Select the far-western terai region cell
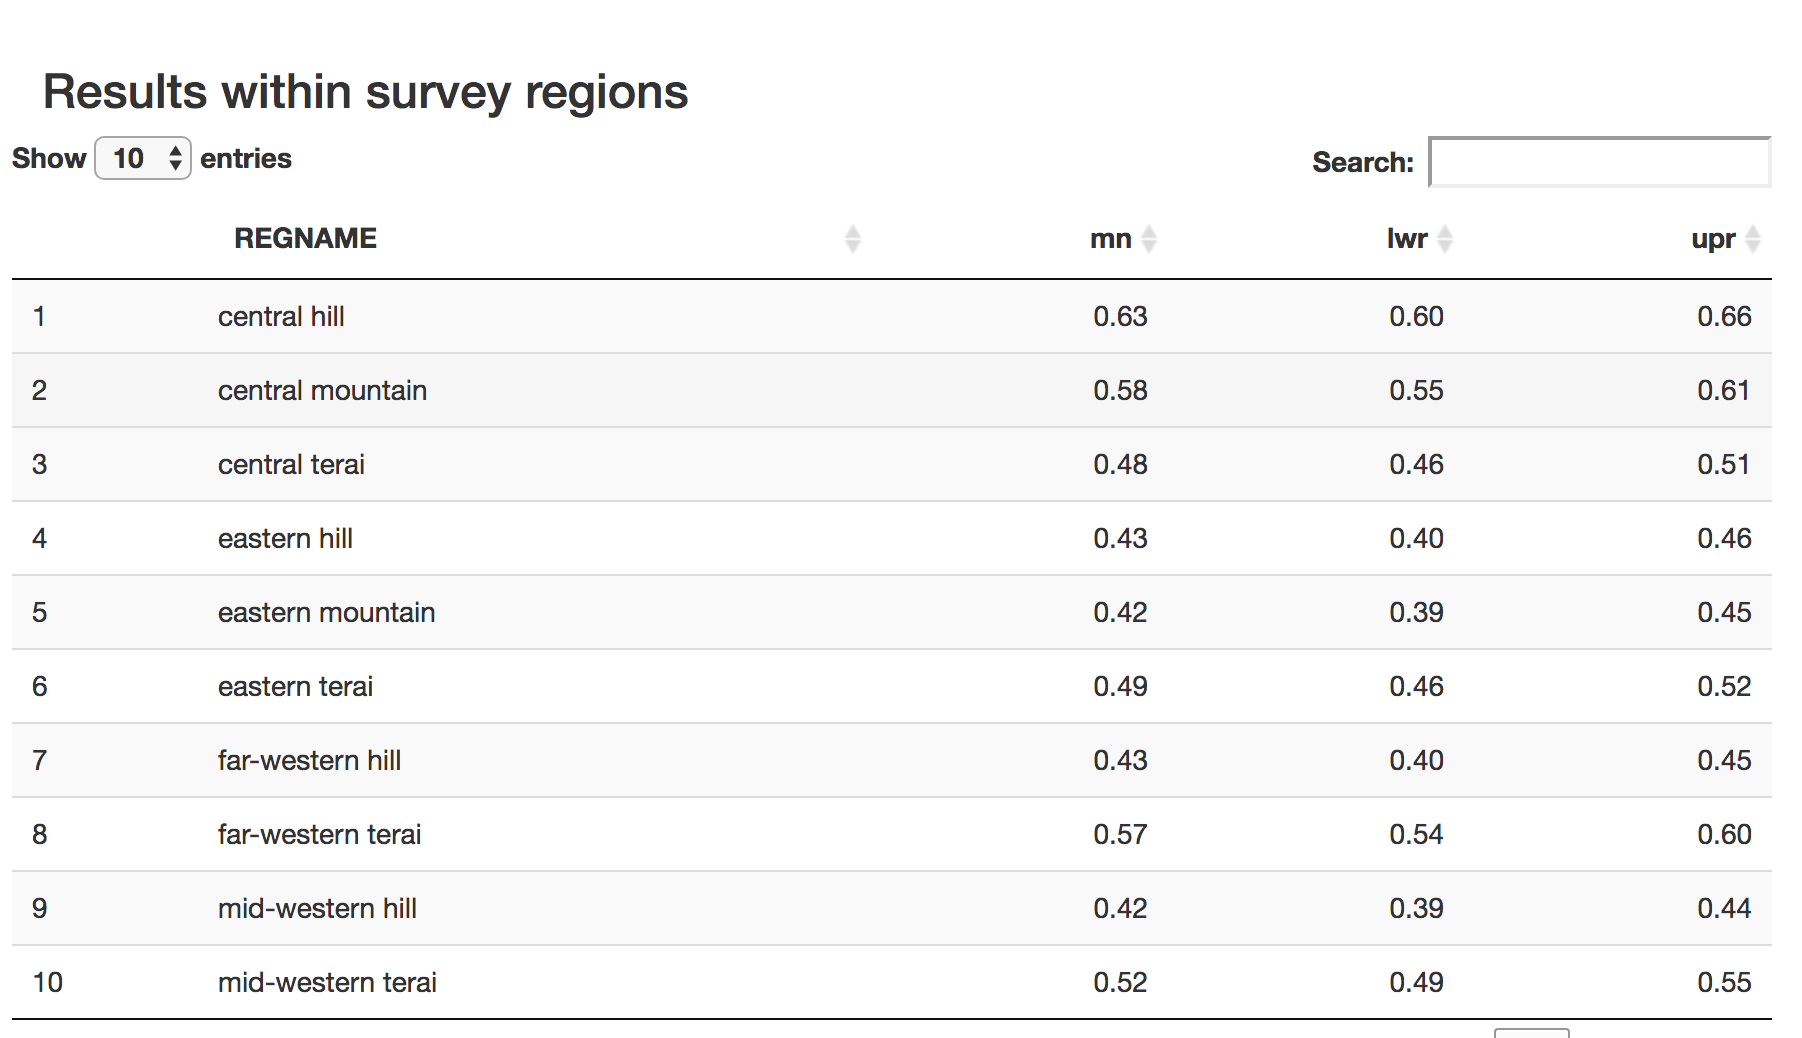1802x1038 pixels. [x=319, y=835]
